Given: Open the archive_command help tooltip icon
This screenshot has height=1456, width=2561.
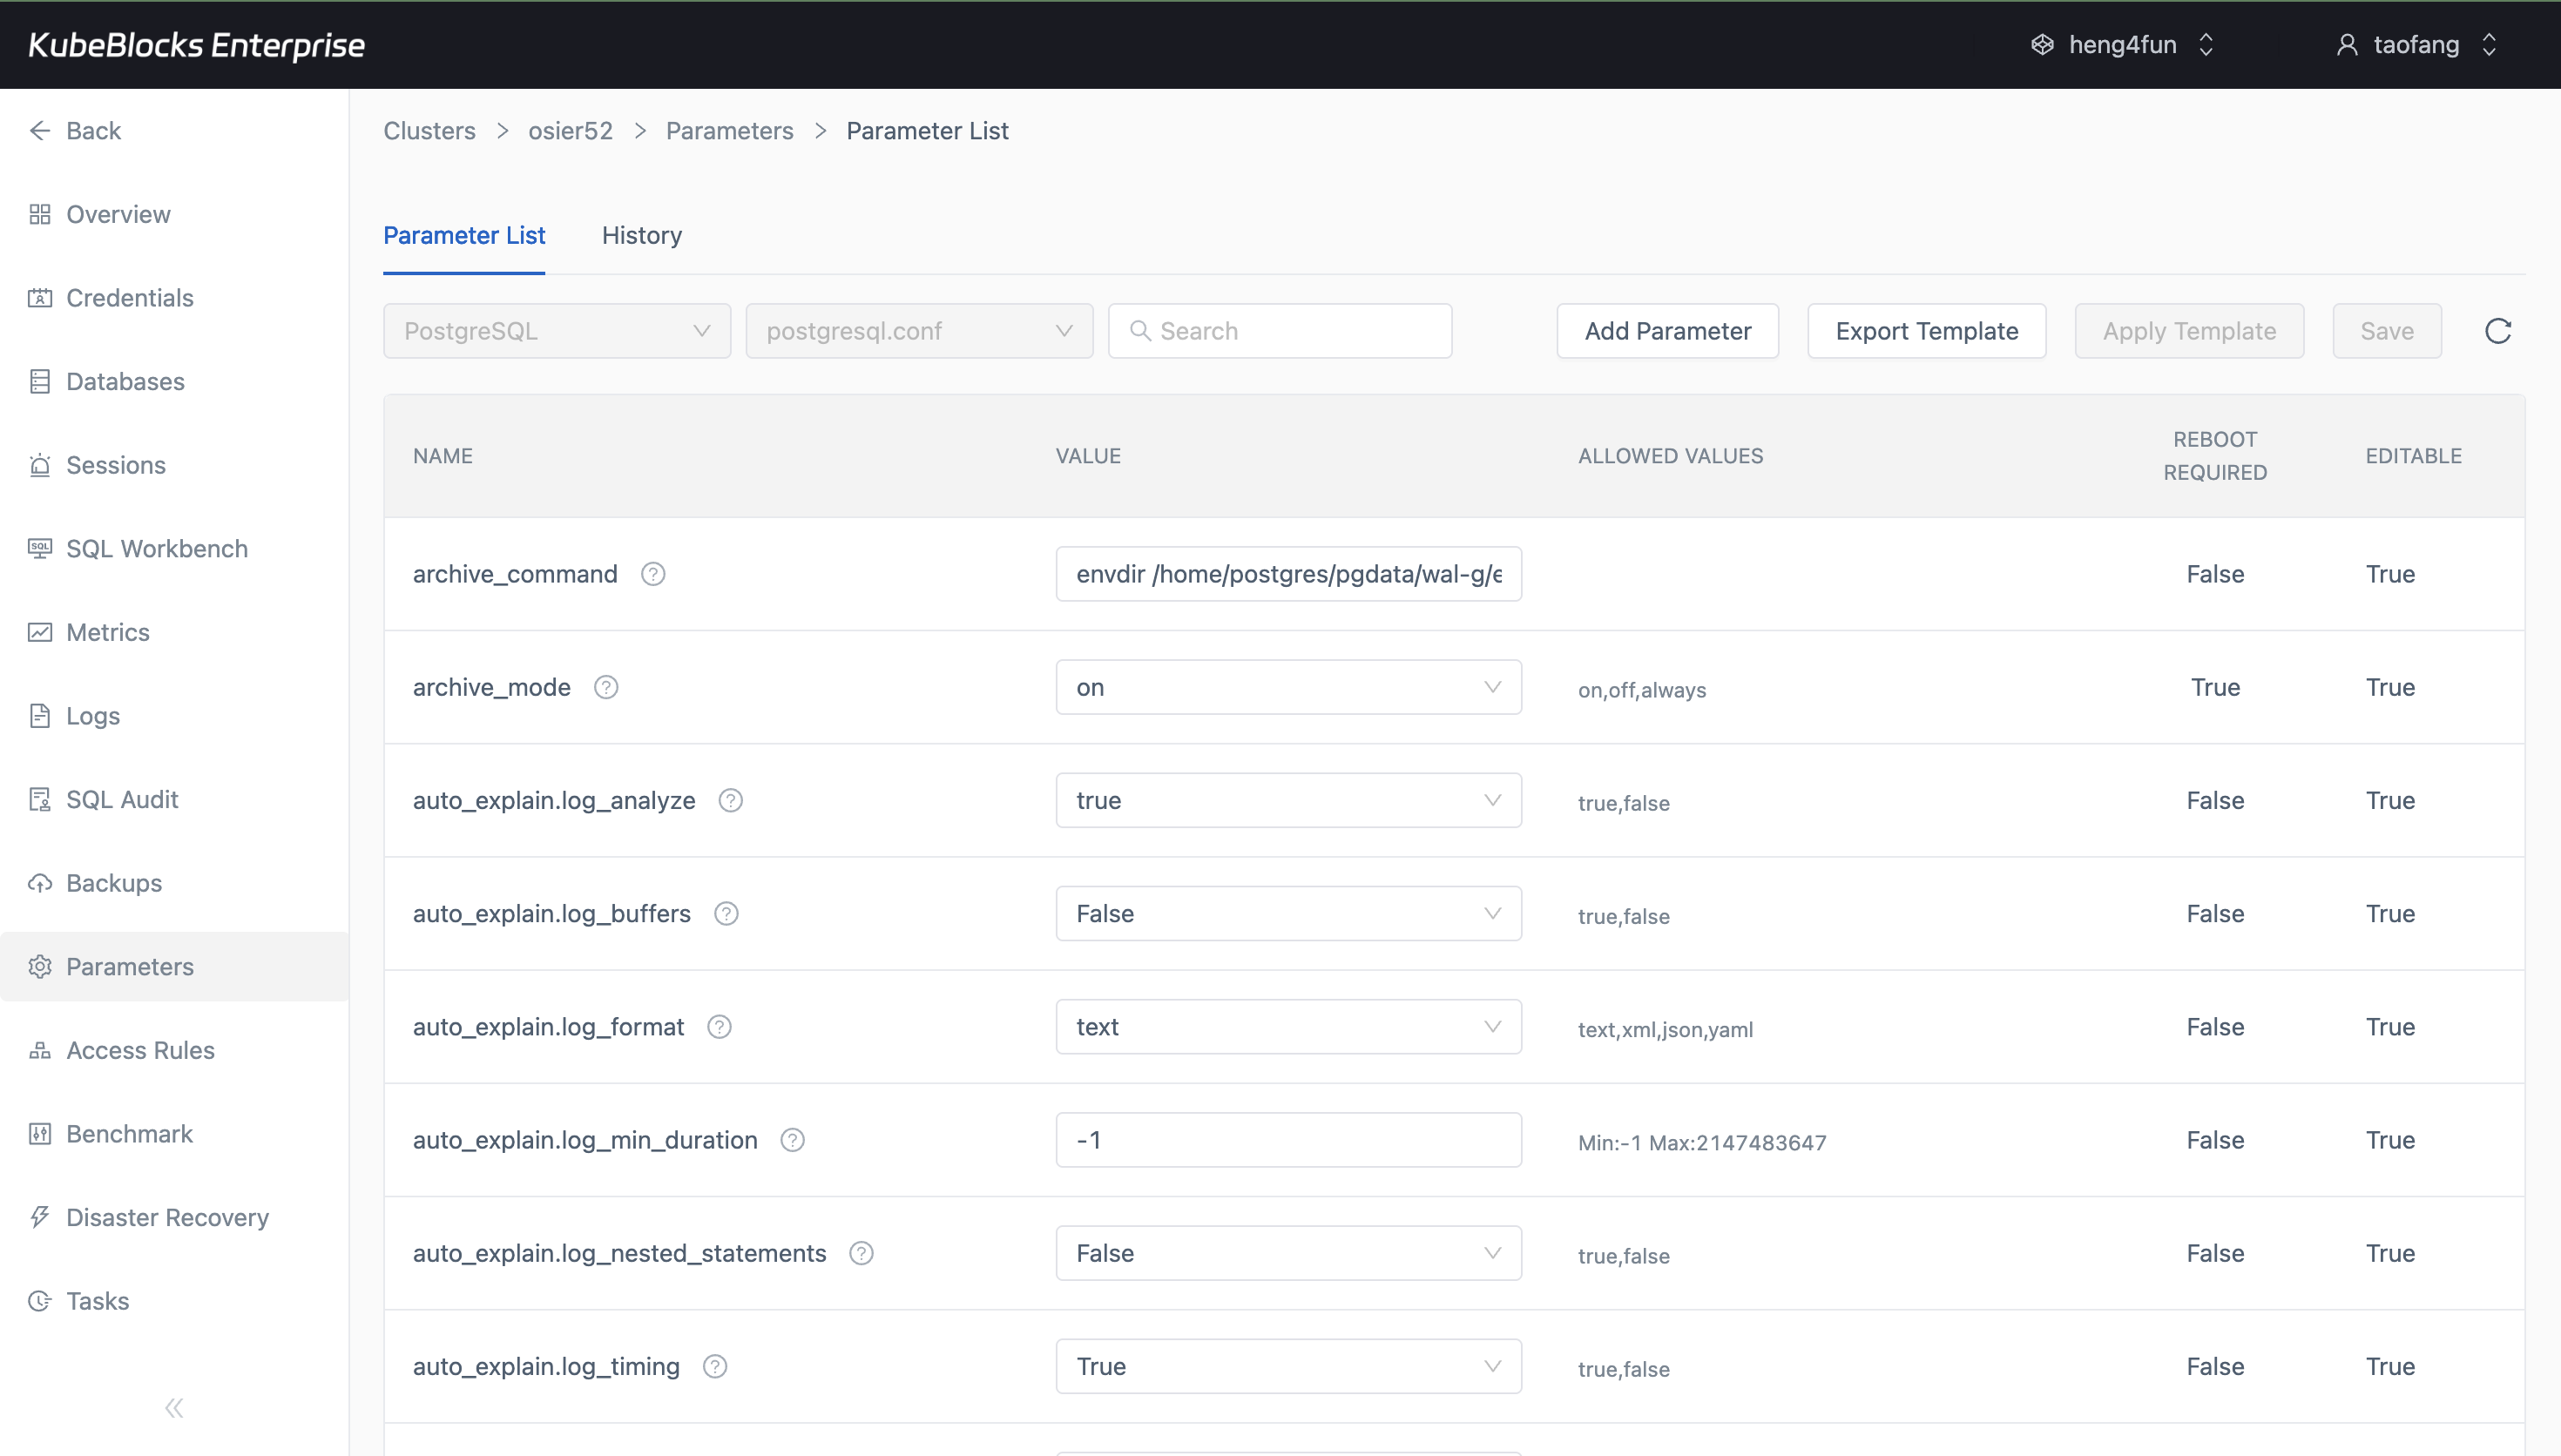Looking at the screenshot, I should (653, 573).
